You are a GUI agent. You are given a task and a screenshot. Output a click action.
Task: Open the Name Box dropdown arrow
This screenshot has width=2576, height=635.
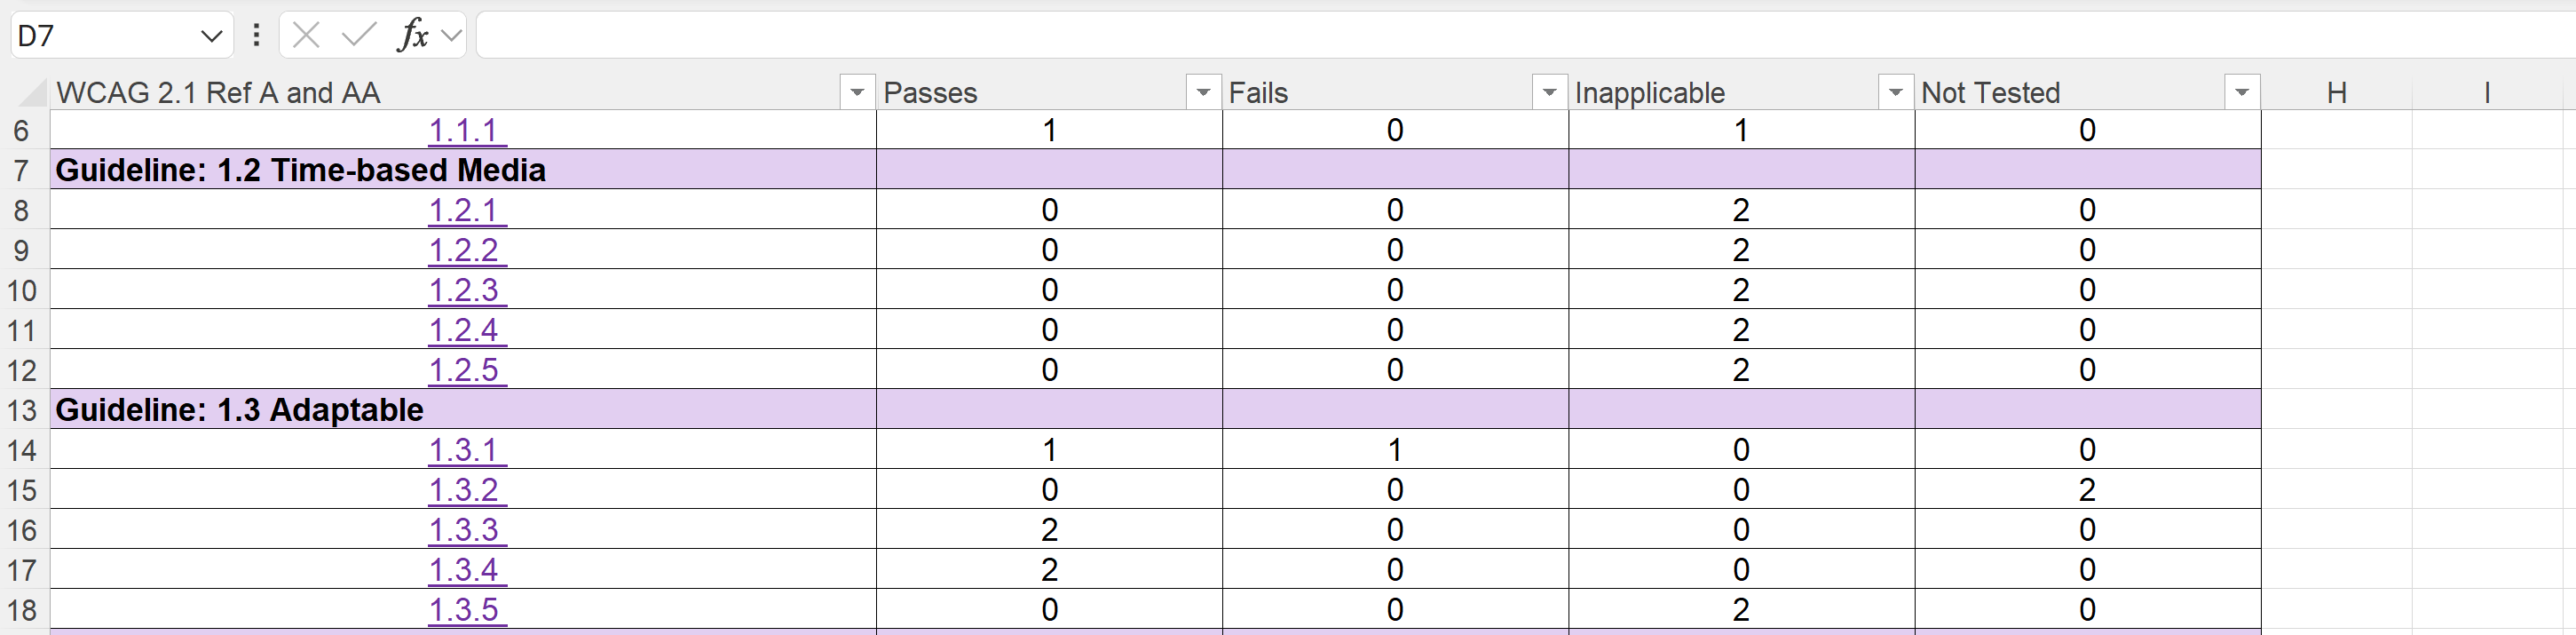[x=211, y=37]
